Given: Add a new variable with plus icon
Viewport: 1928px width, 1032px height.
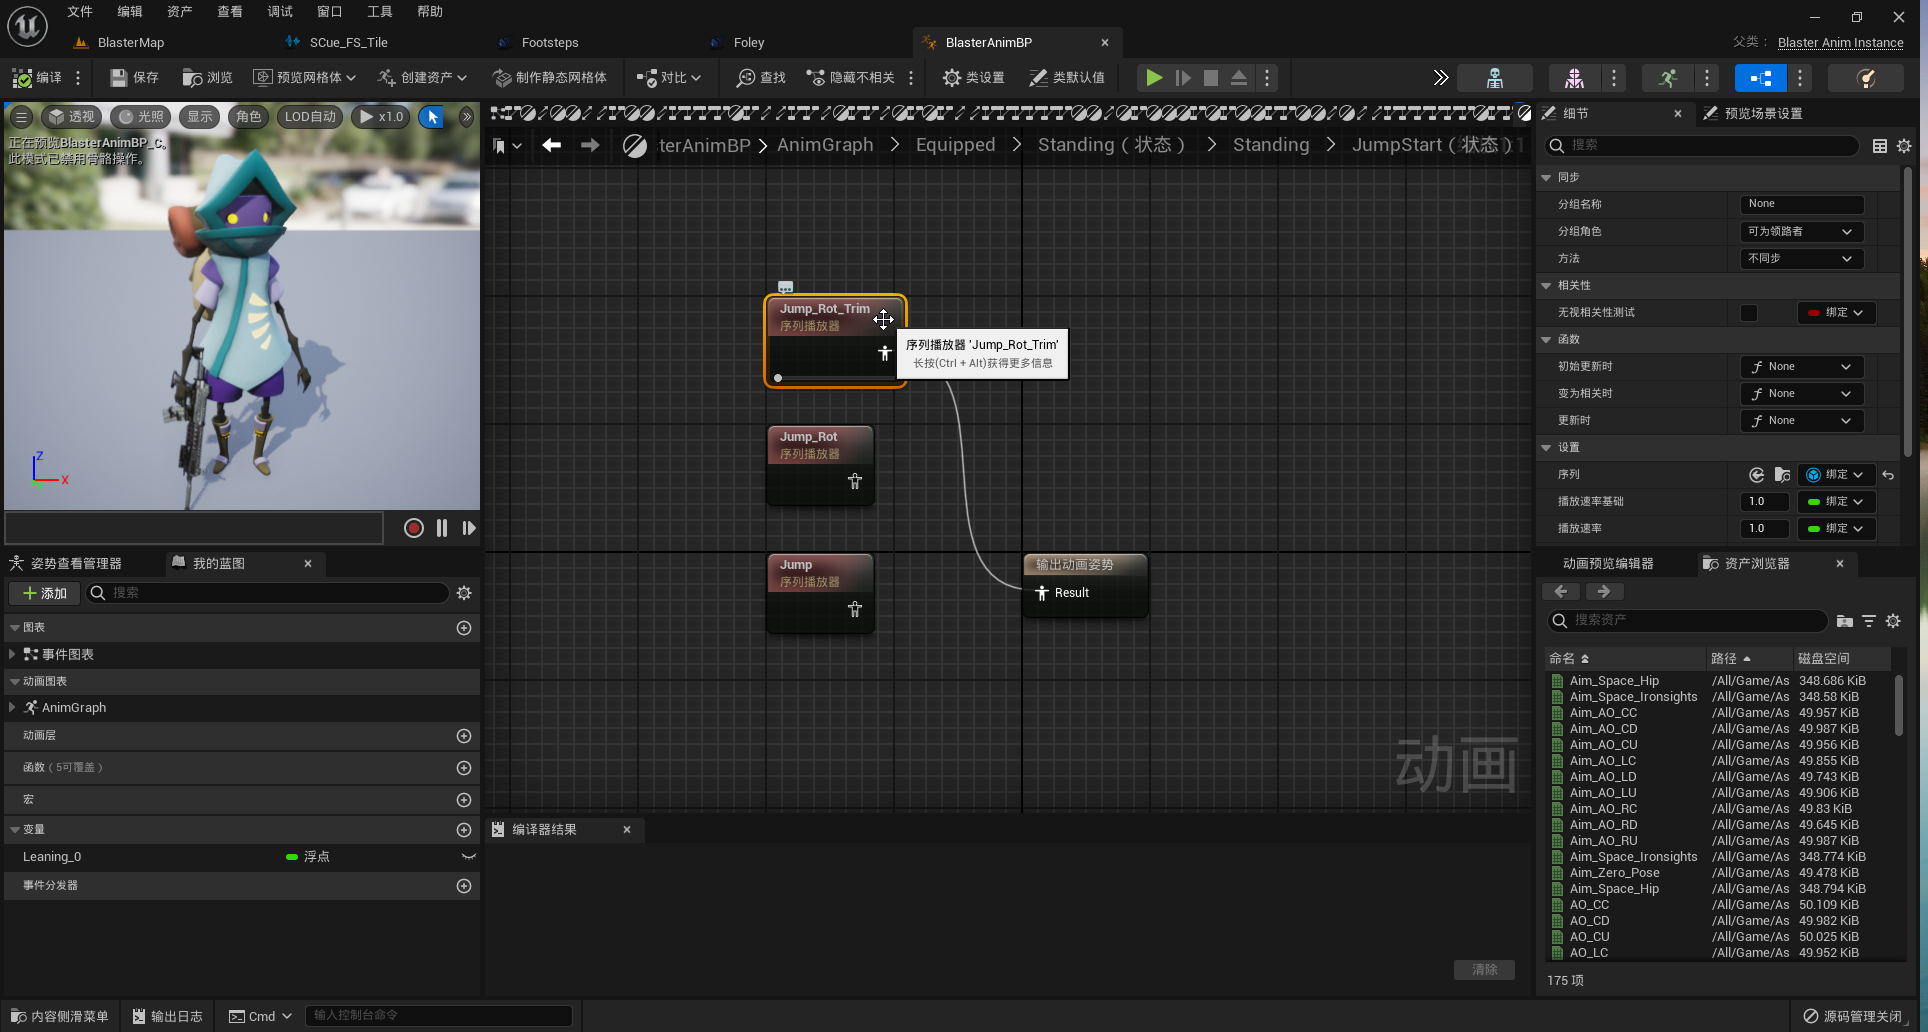Looking at the screenshot, I should tap(464, 830).
